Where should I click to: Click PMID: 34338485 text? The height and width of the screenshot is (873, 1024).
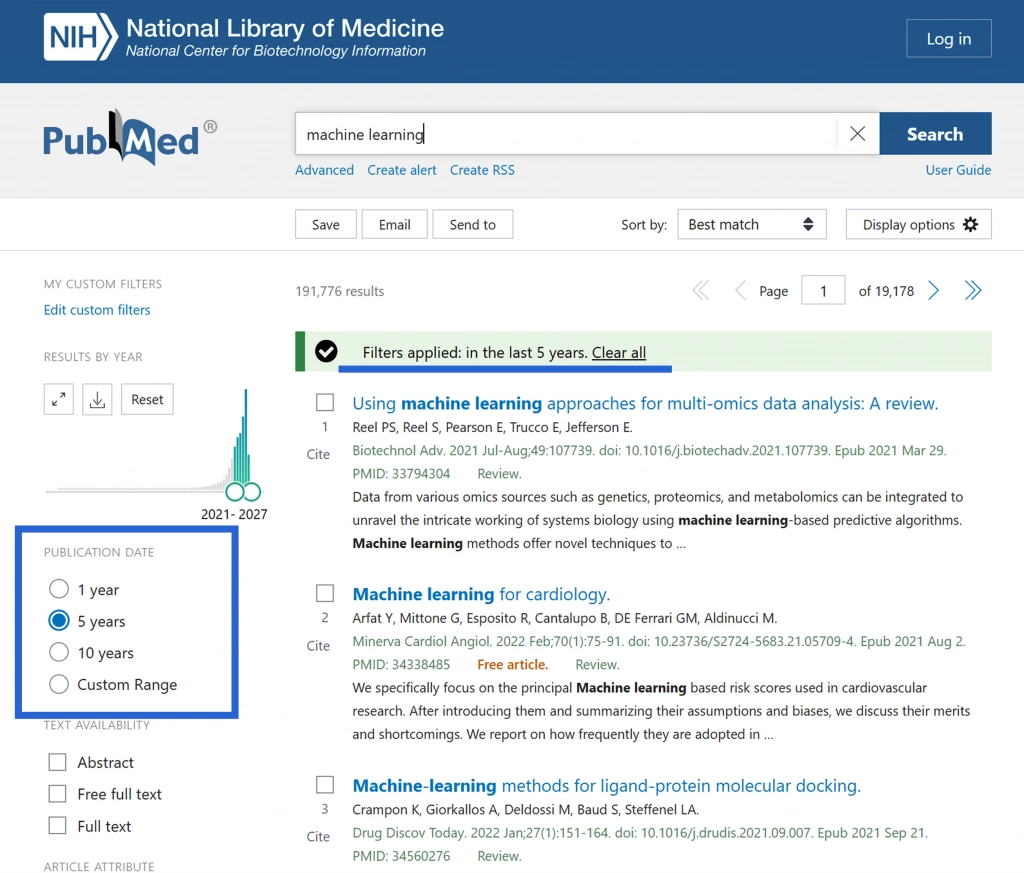401,664
